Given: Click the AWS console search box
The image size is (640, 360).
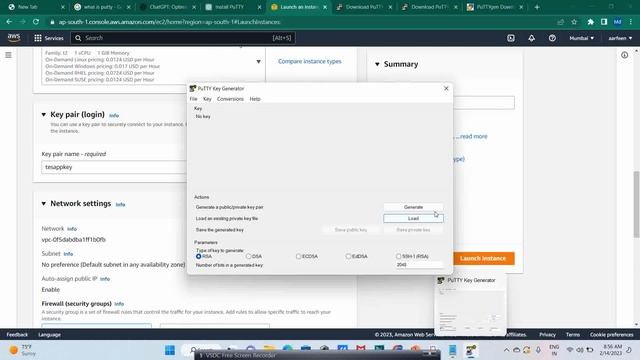Looking at the screenshot, I should [183, 38].
